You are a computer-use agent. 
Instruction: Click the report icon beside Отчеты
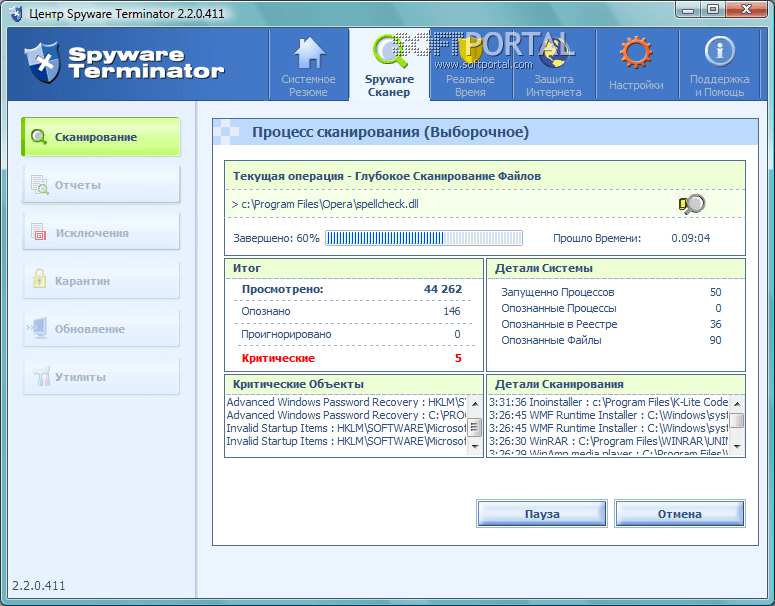[40, 184]
